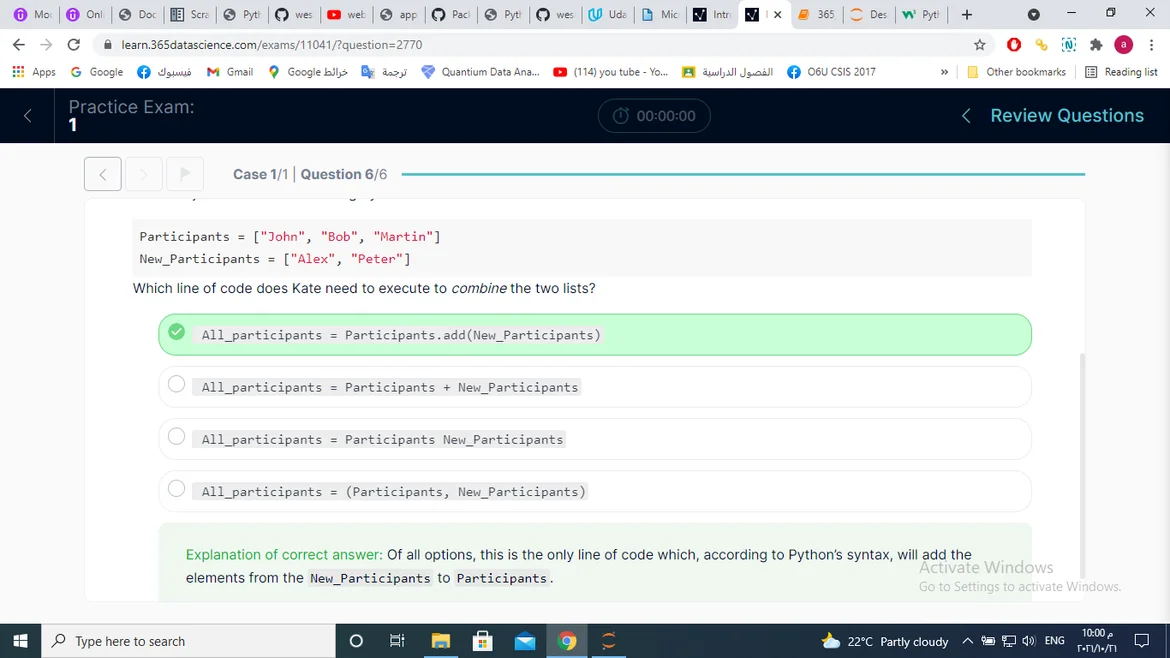Reload the page using the refresh icon
1170x658 pixels.
click(73, 45)
